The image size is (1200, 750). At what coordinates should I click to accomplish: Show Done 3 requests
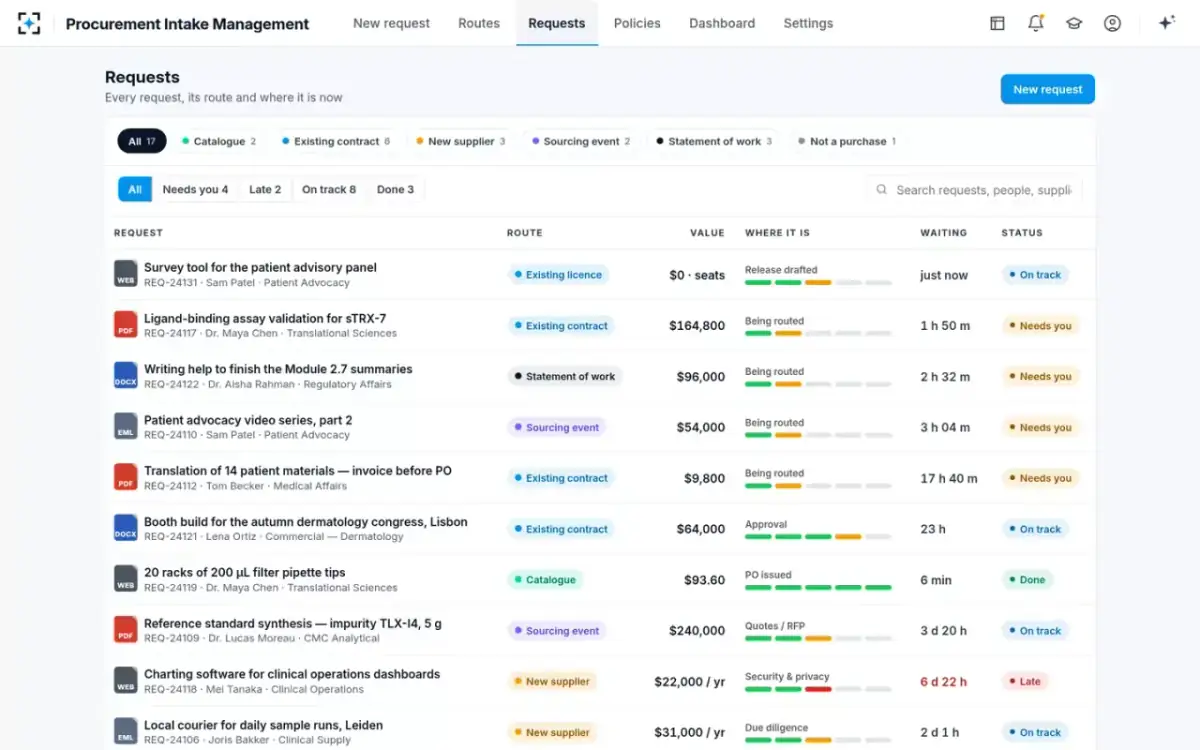point(395,189)
